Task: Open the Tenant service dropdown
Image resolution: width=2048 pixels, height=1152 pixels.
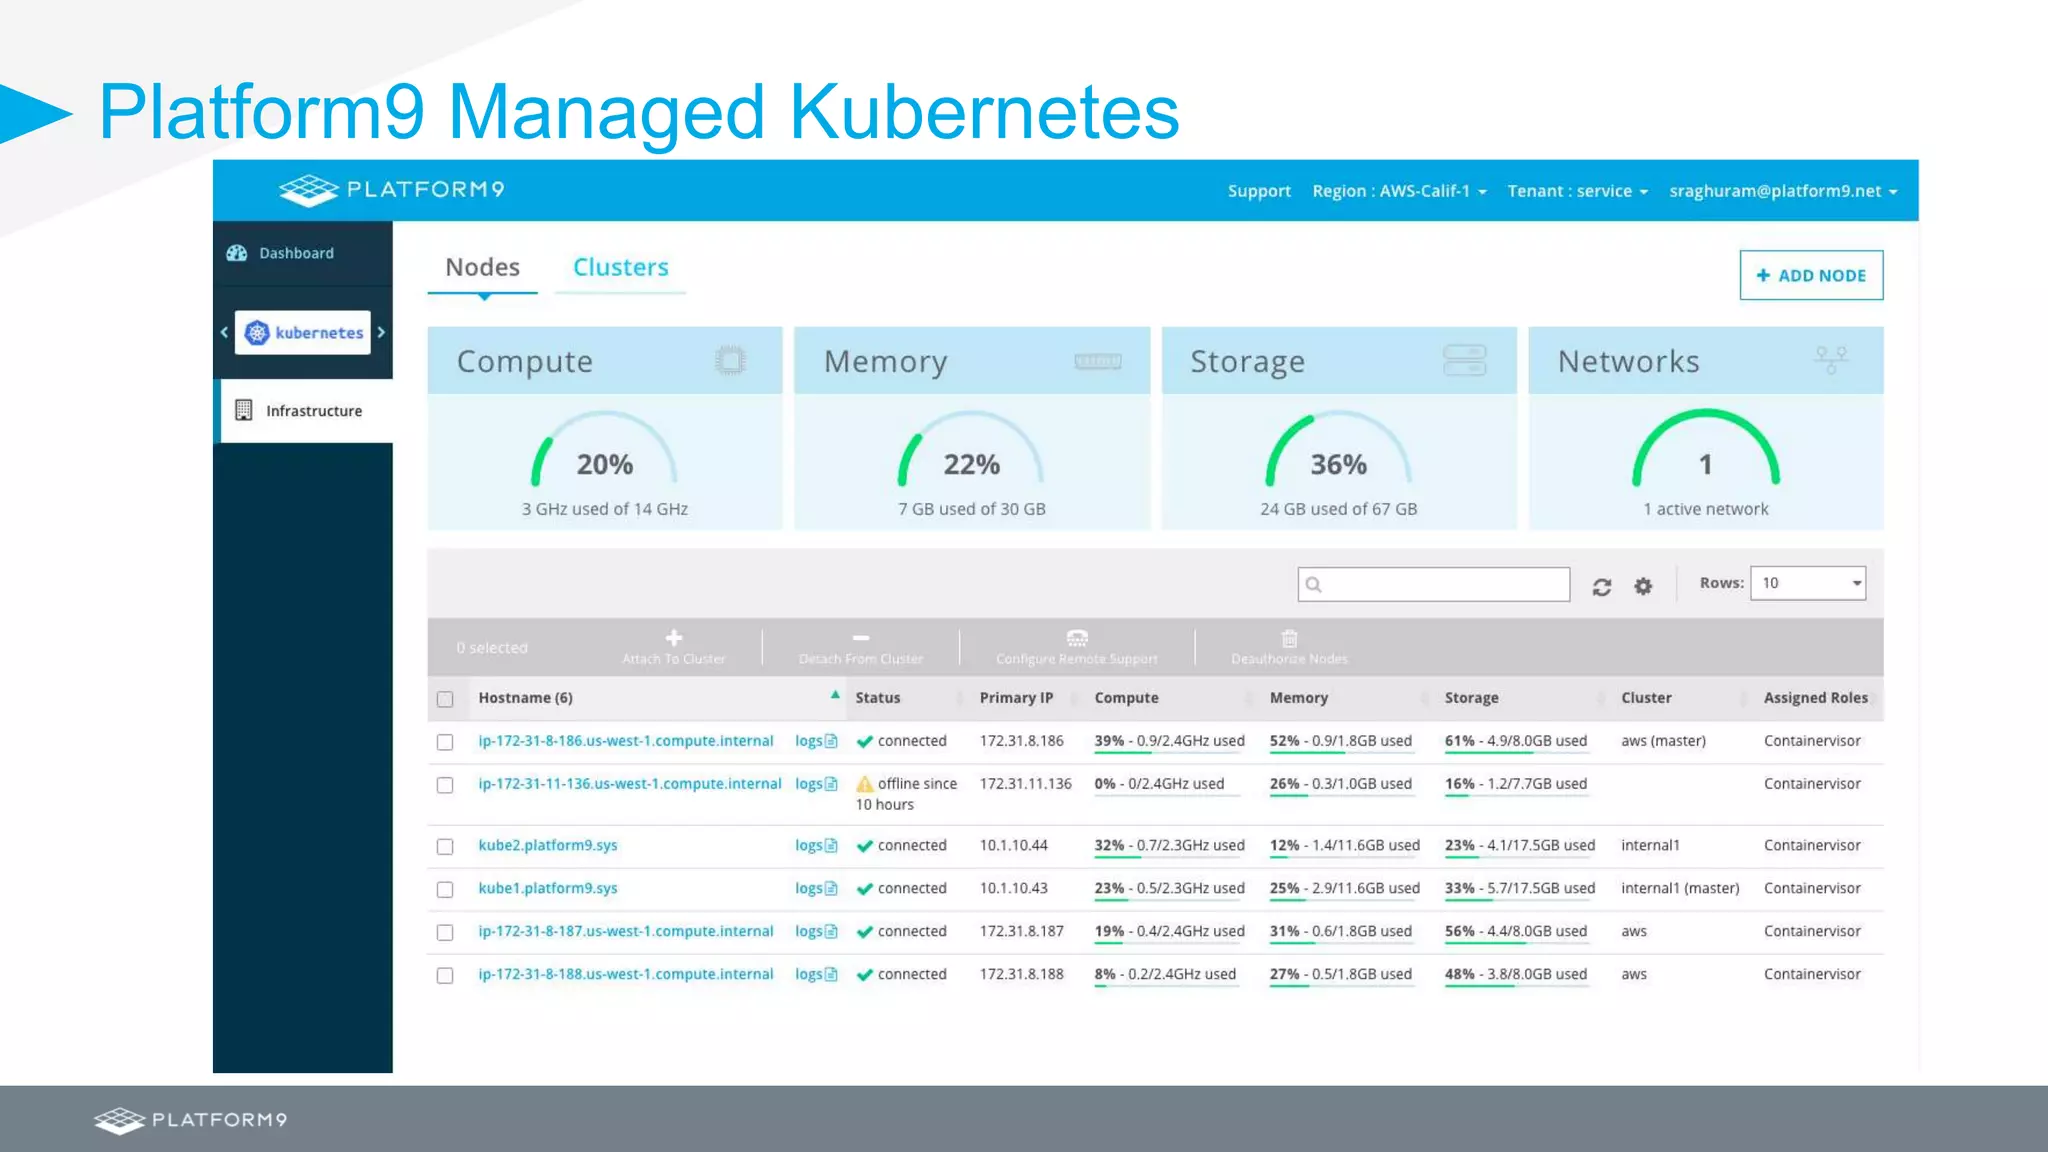Action: pos(1577,191)
